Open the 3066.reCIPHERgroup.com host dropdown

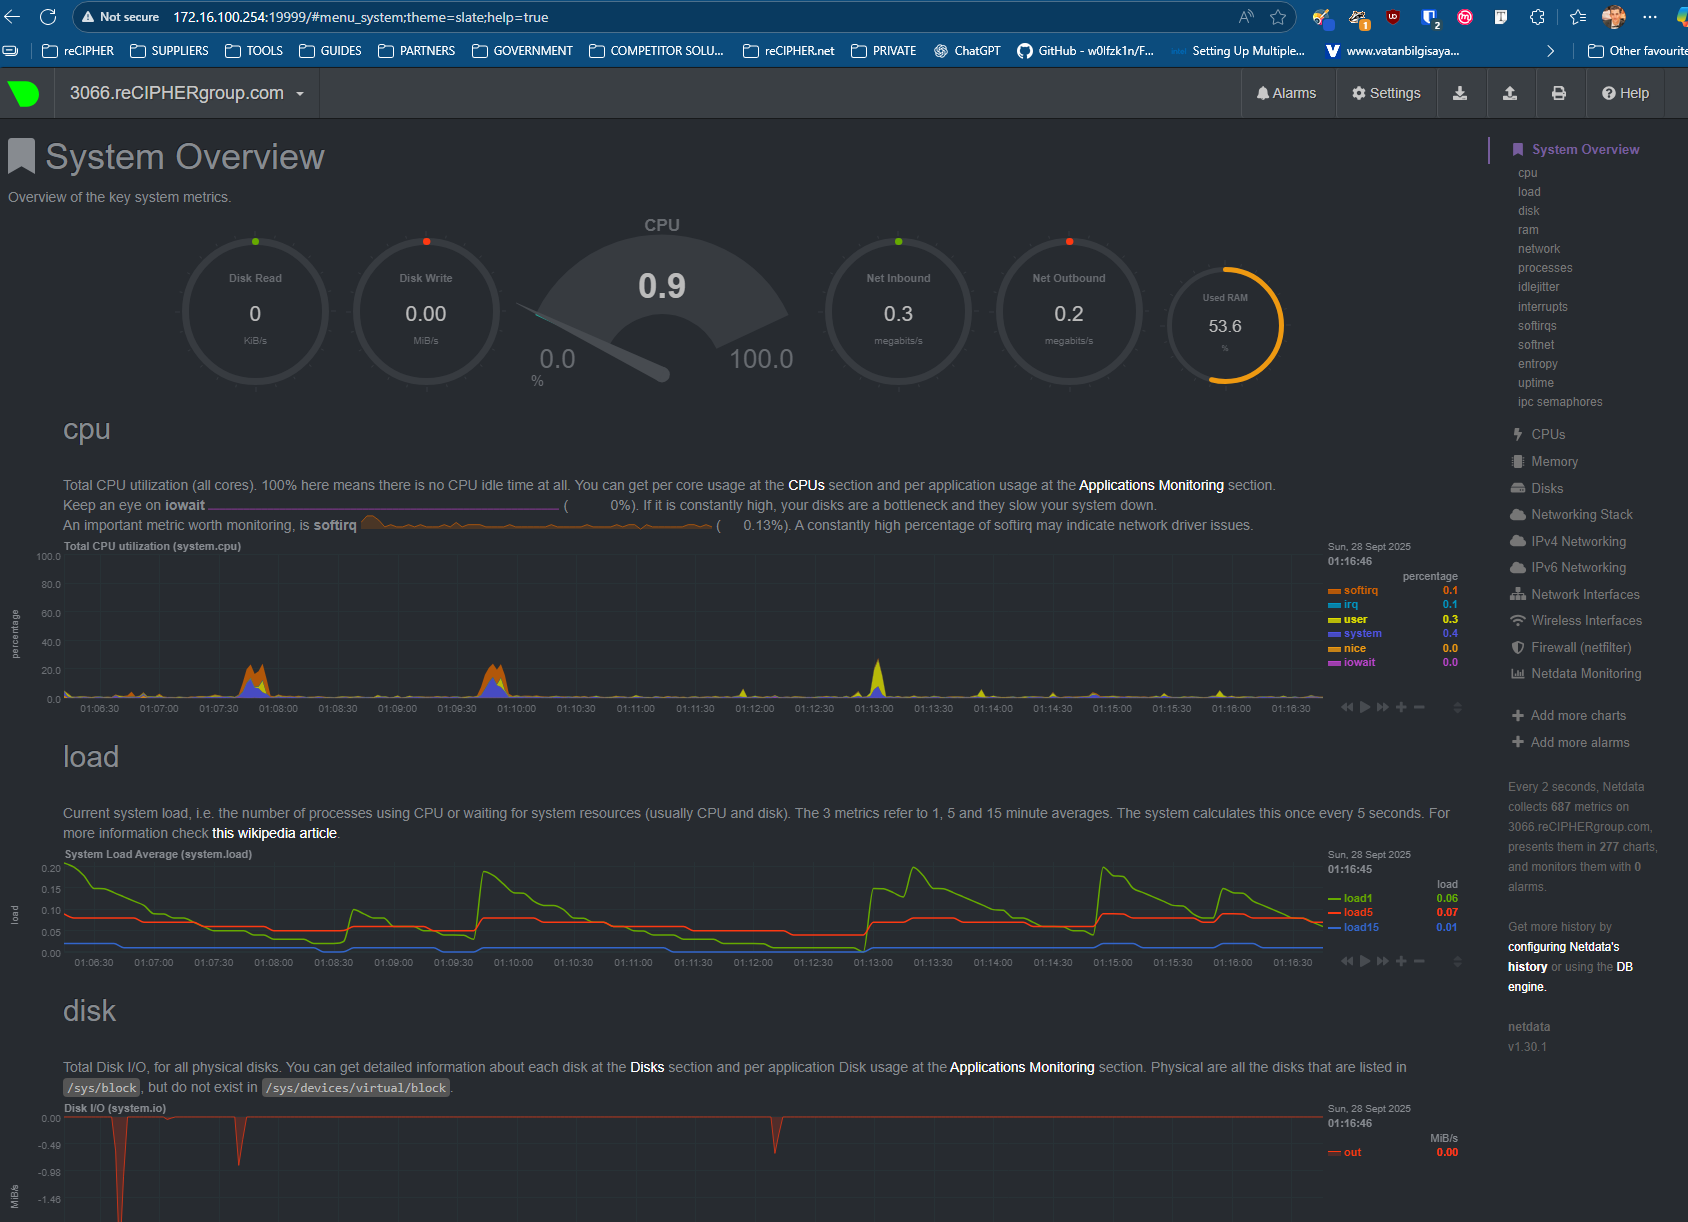point(187,93)
